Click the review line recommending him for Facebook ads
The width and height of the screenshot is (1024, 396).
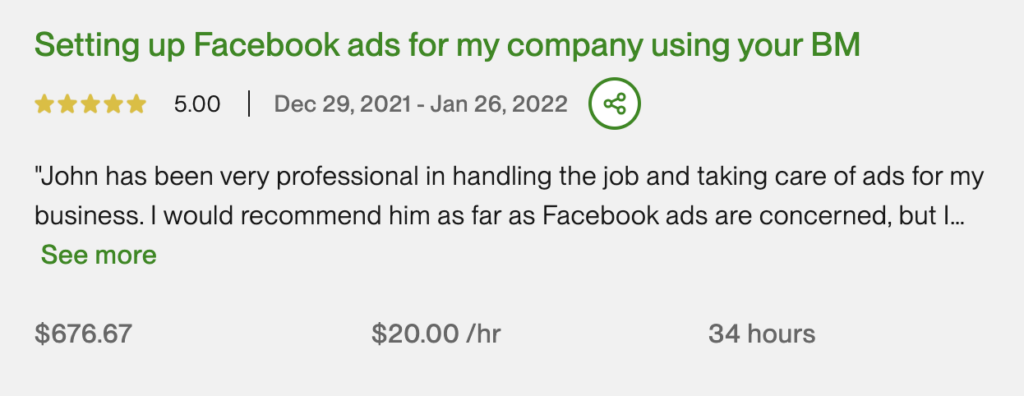pyautogui.click(x=500, y=217)
